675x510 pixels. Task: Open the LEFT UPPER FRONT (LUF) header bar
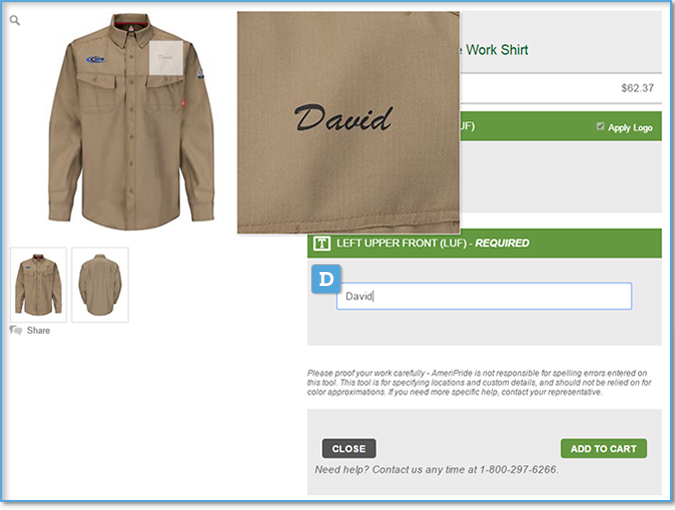point(484,243)
